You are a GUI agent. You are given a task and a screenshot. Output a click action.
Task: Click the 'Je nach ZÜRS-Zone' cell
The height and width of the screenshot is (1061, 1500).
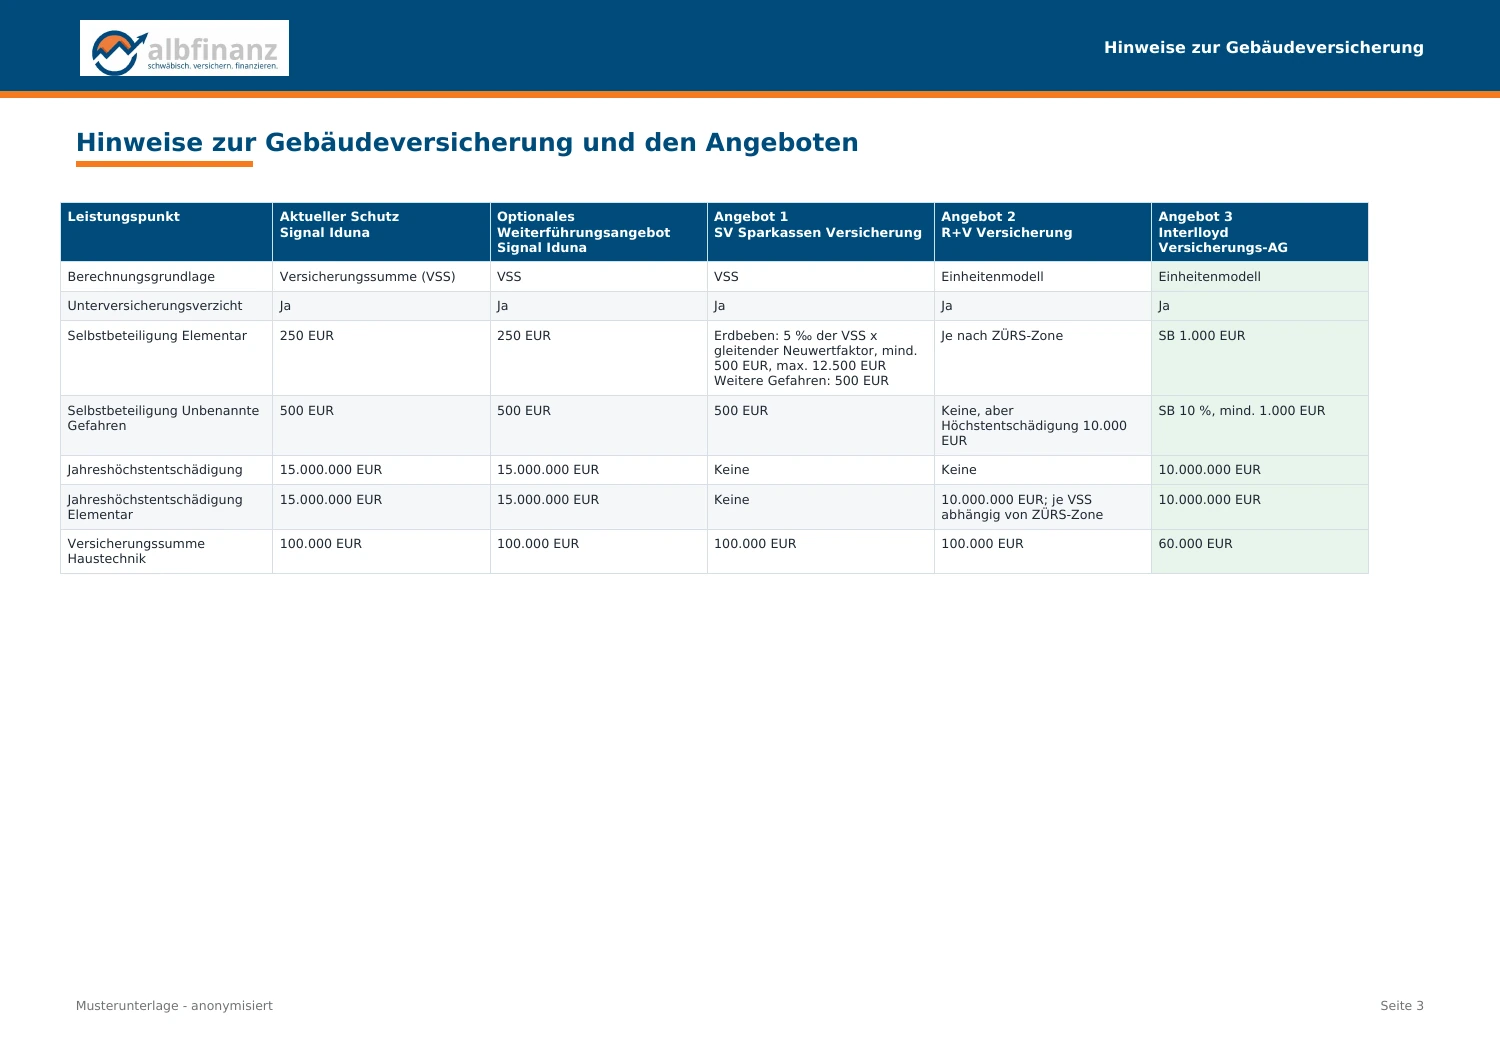click(x=1042, y=358)
